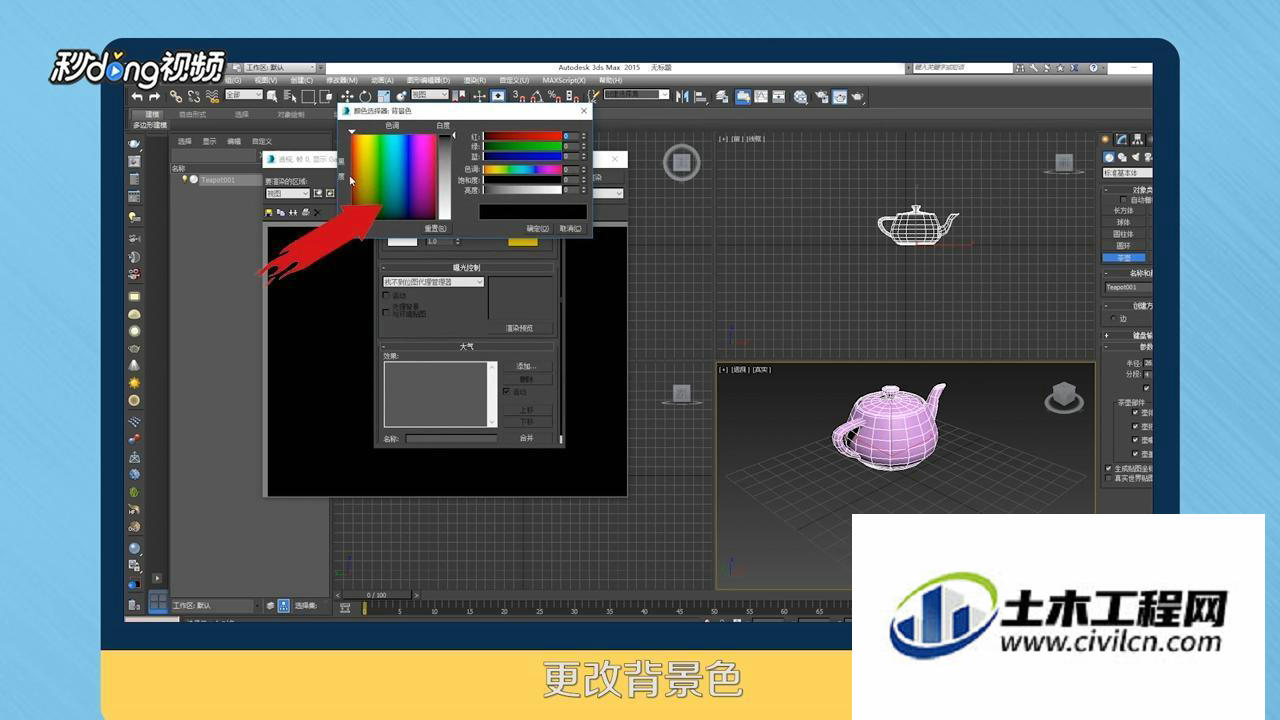The image size is (1280, 720).
Task: Click the Hue rainbow slider
Action: click(x=522, y=169)
